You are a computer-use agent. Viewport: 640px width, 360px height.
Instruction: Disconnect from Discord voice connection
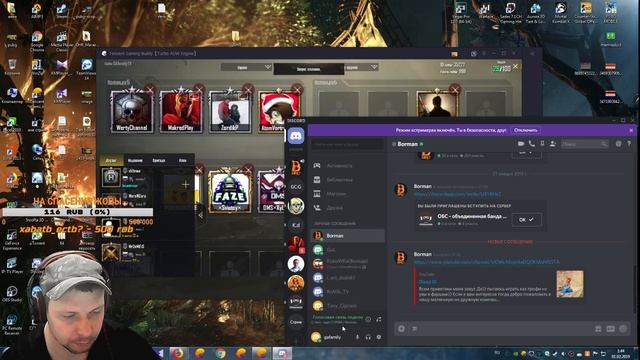pyautogui.click(x=379, y=319)
